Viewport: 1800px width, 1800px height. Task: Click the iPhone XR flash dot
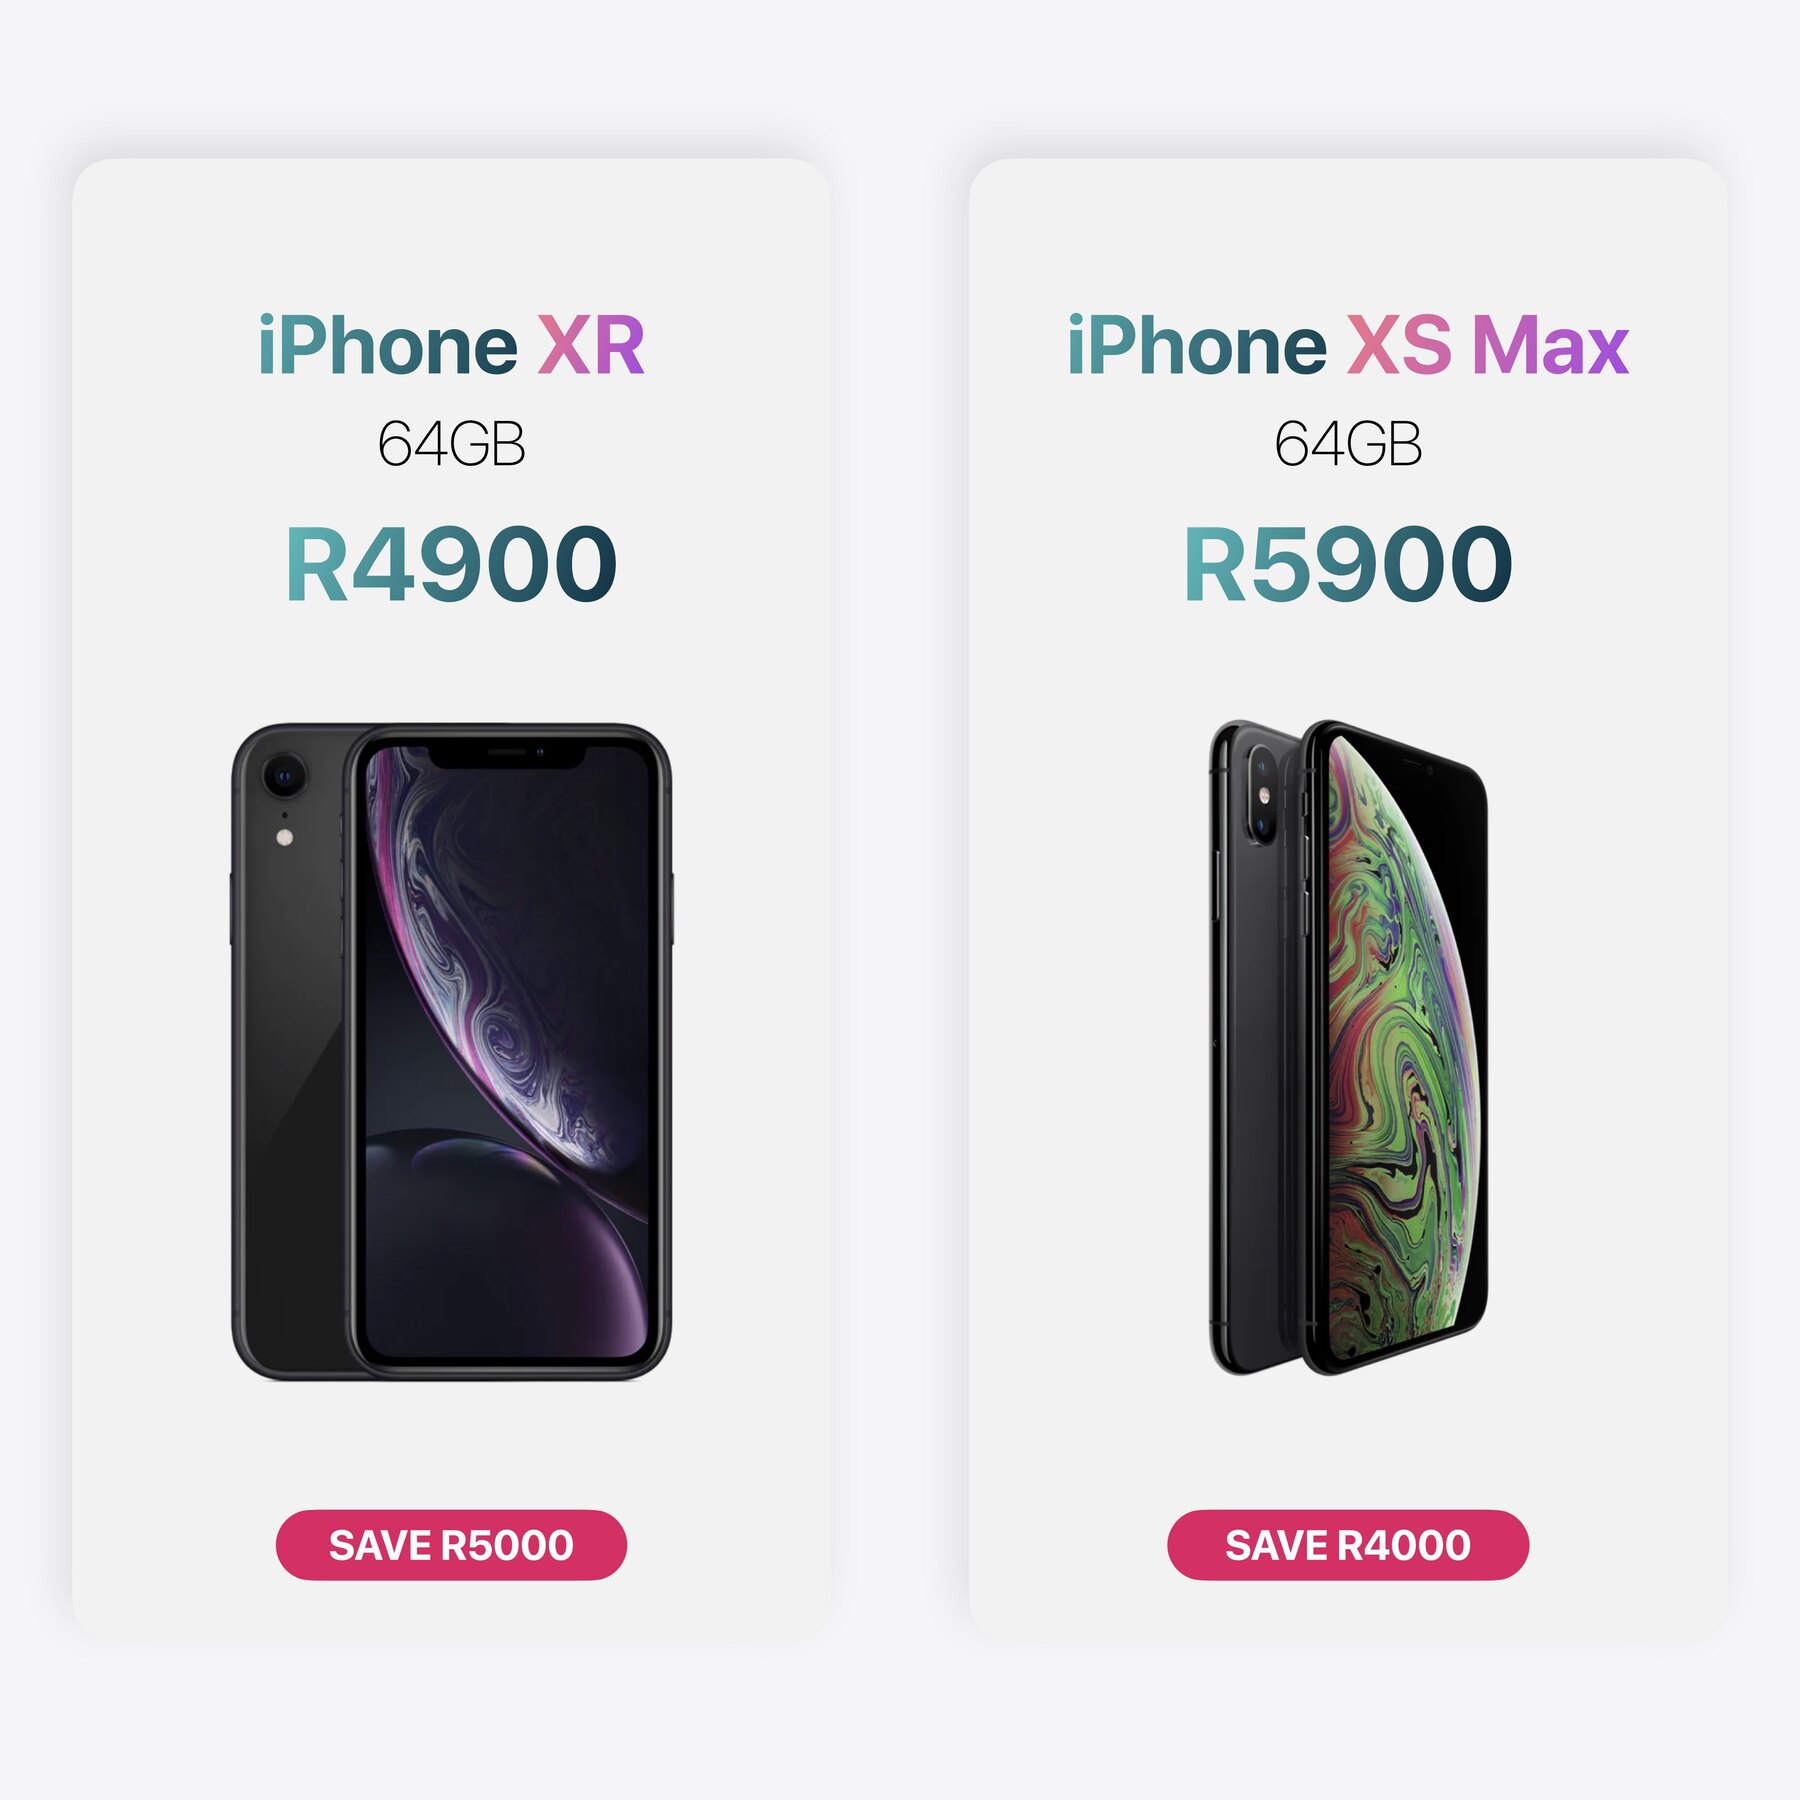(285, 838)
